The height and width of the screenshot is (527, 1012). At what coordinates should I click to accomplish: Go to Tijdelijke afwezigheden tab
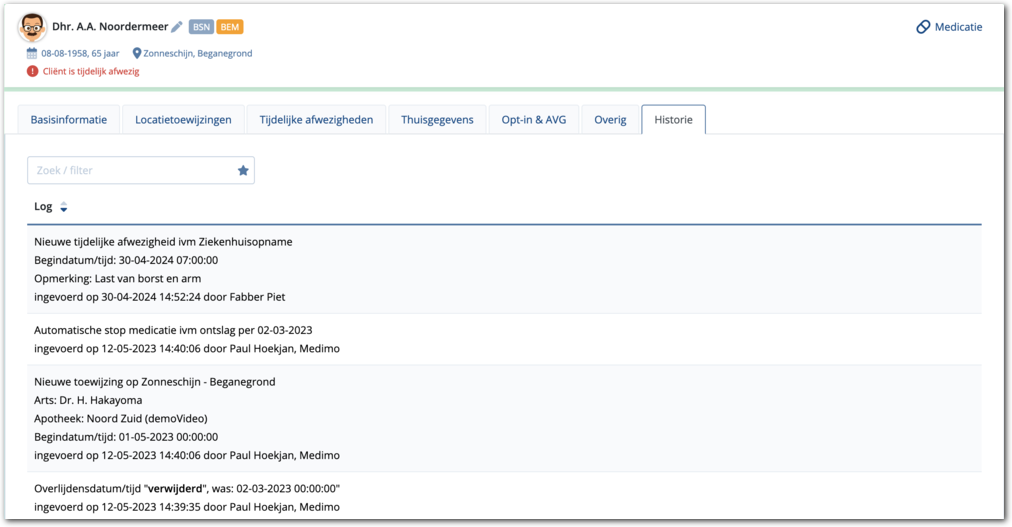(x=316, y=120)
